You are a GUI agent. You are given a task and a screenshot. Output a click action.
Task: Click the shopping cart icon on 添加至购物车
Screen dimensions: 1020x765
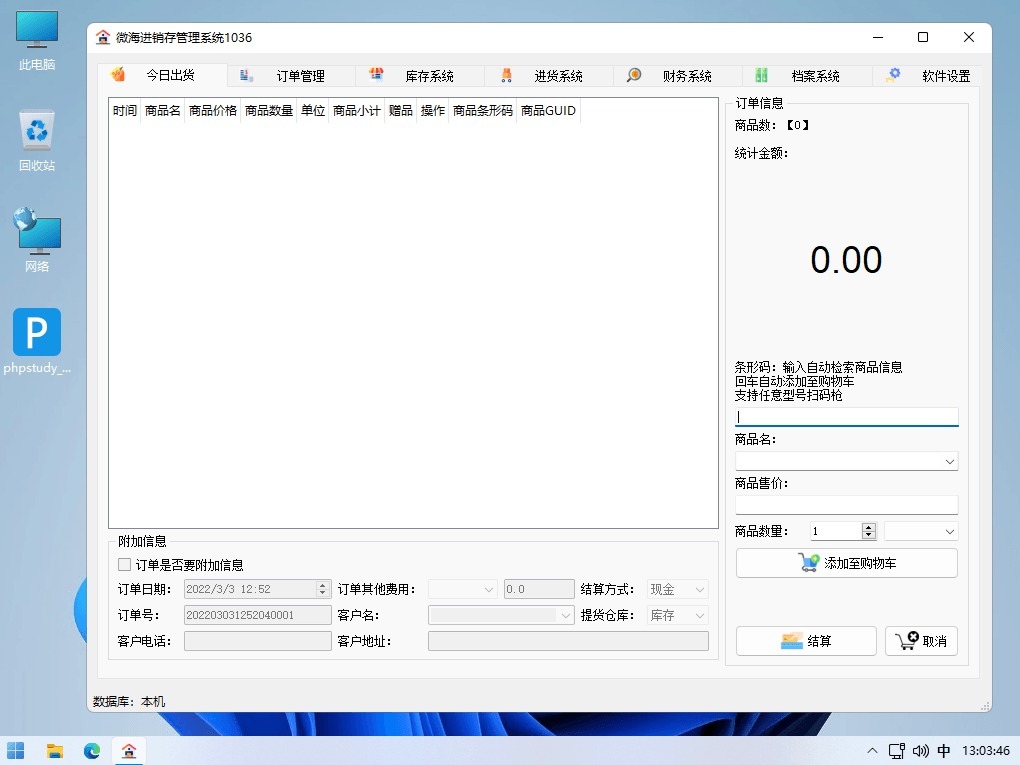tap(810, 562)
